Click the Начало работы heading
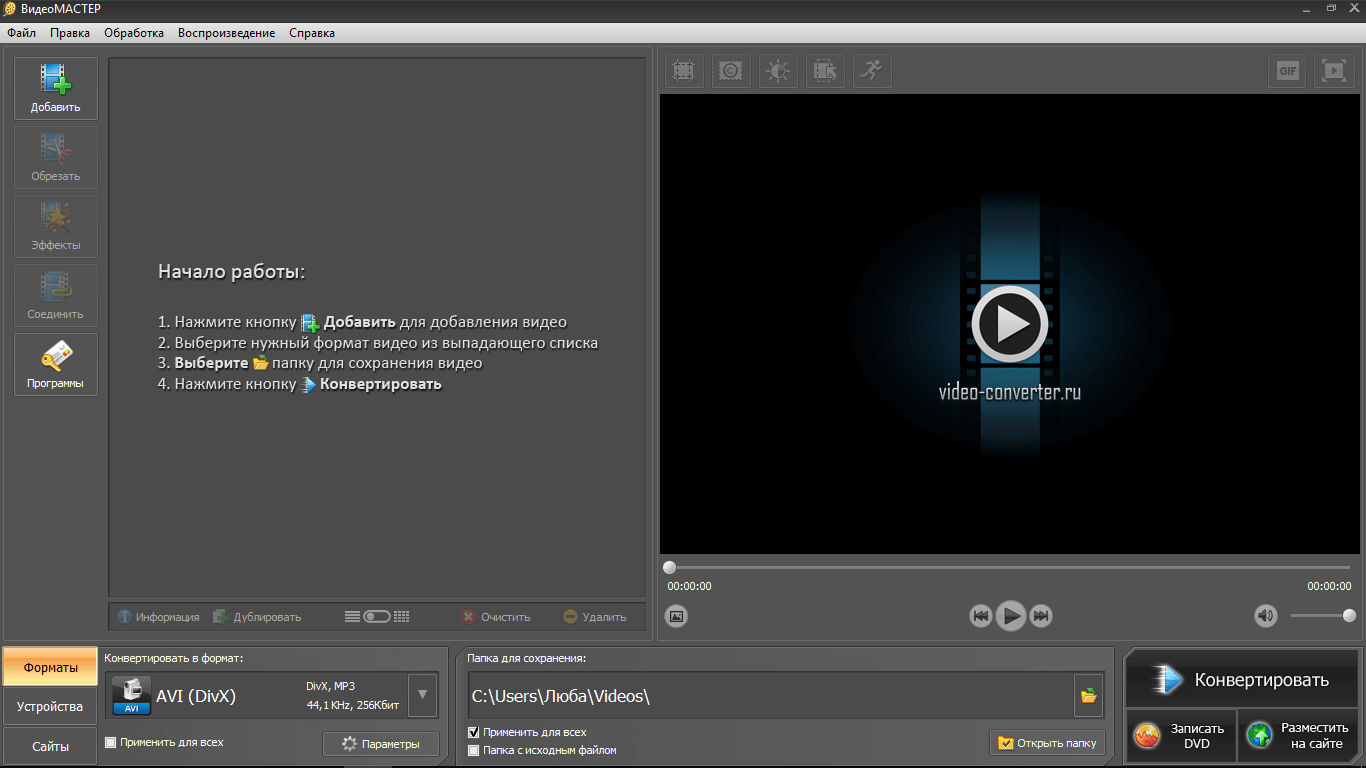 232,272
